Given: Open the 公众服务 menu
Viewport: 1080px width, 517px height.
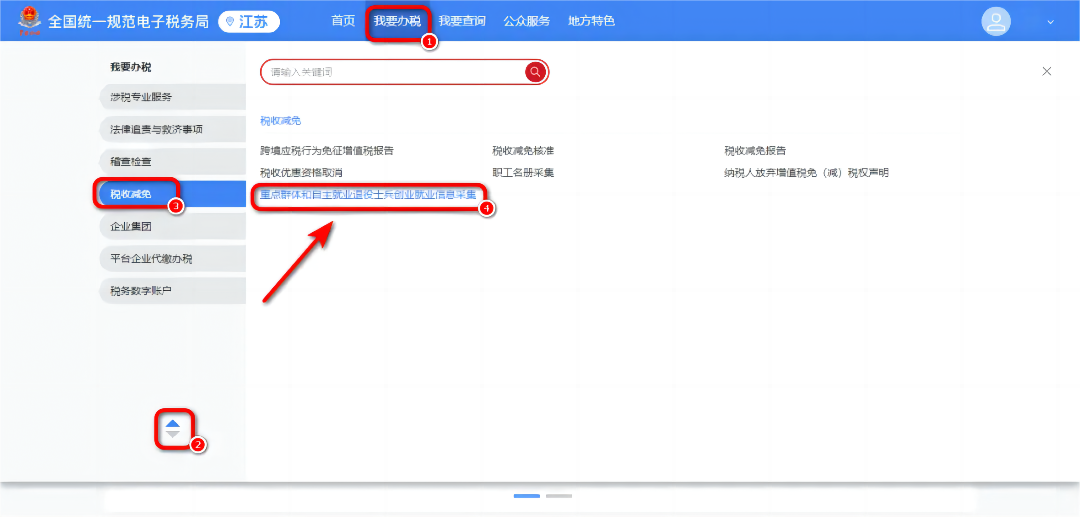Looking at the screenshot, I should tap(527, 21).
